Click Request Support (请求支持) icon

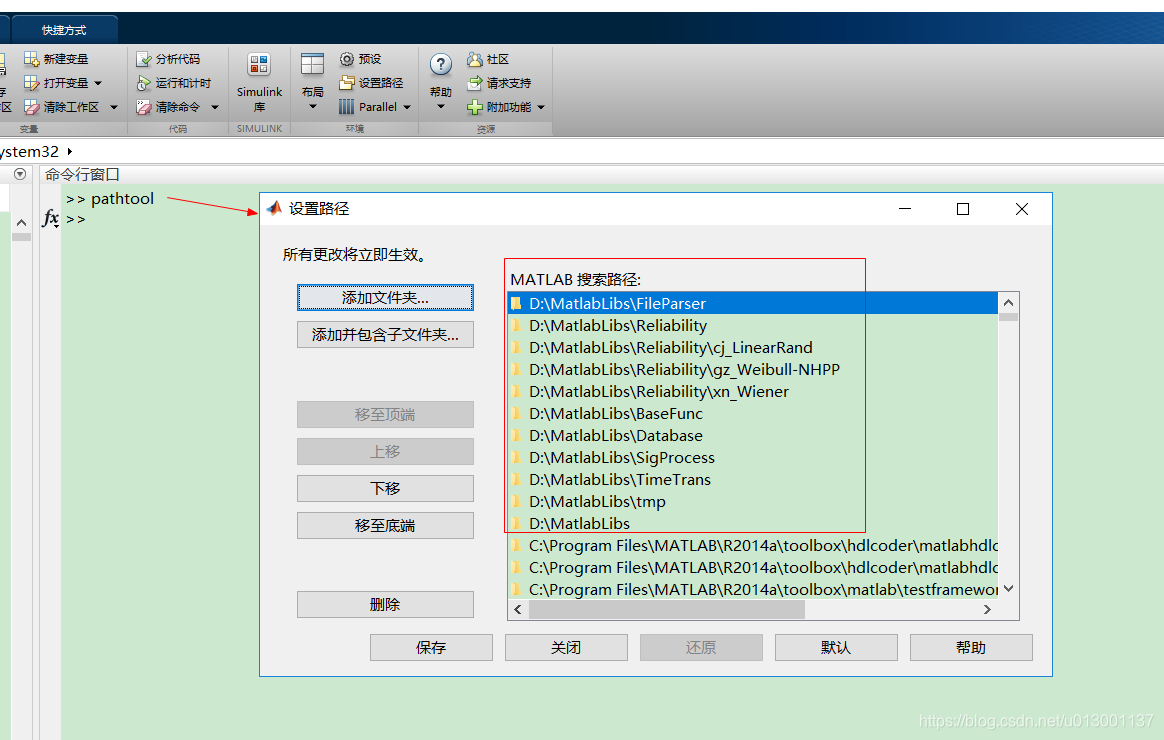click(x=474, y=83)
